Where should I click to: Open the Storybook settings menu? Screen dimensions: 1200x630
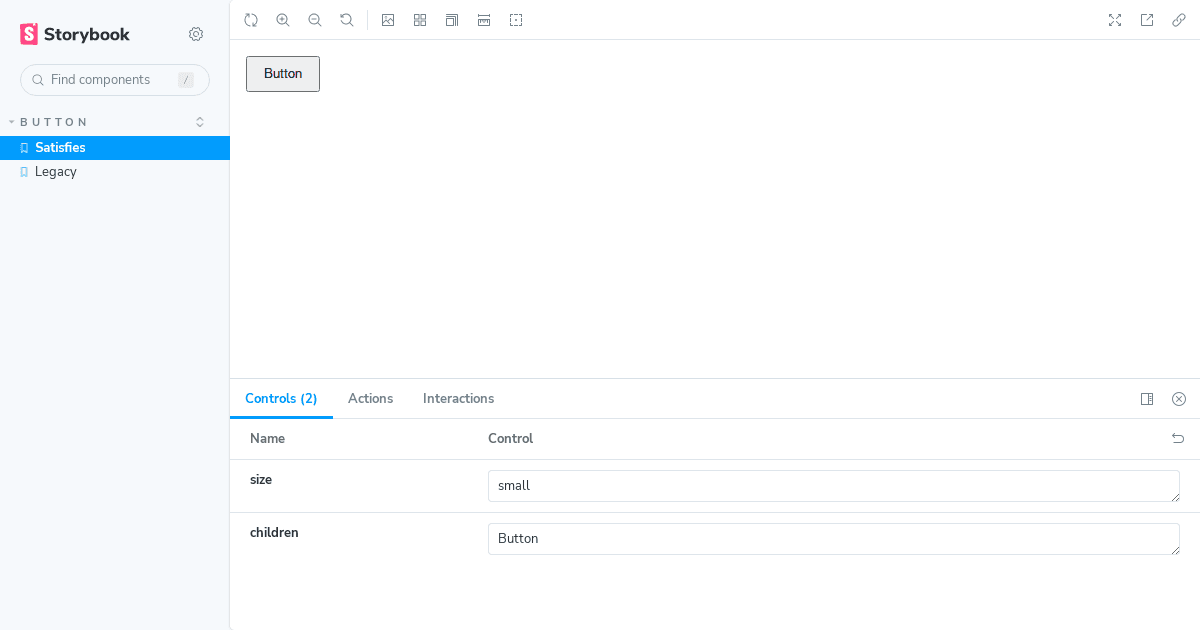[x=196, y=33]
